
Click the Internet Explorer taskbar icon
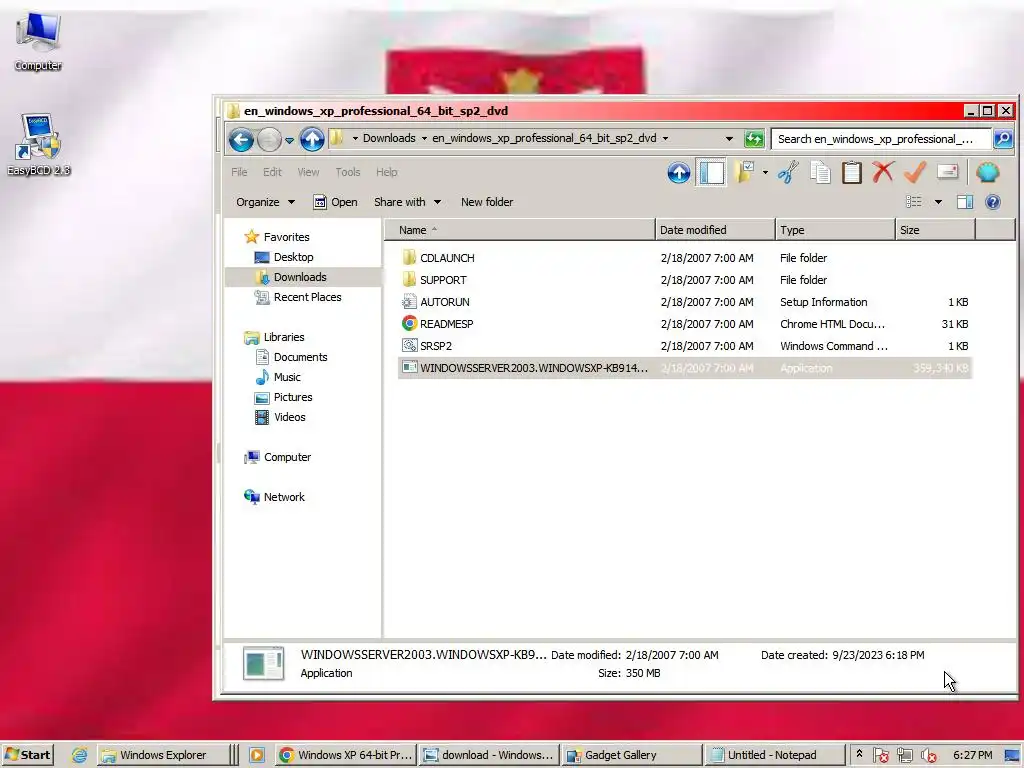point(79,755)
